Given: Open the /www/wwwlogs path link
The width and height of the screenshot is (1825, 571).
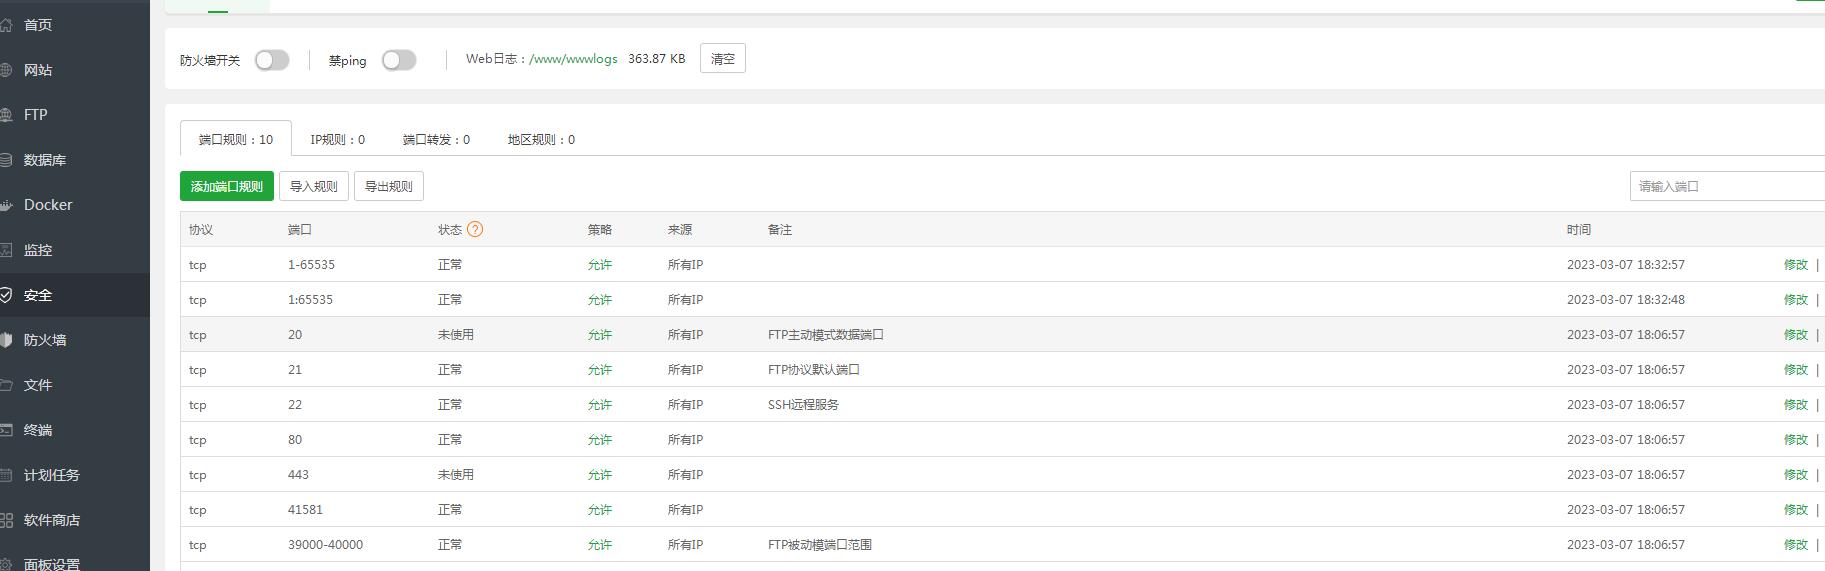Looking at the screenshot, I should (573, 59).
